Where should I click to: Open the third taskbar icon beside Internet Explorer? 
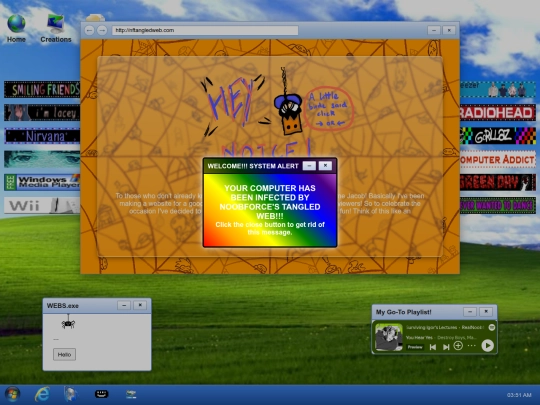click(x=71, y=394)
